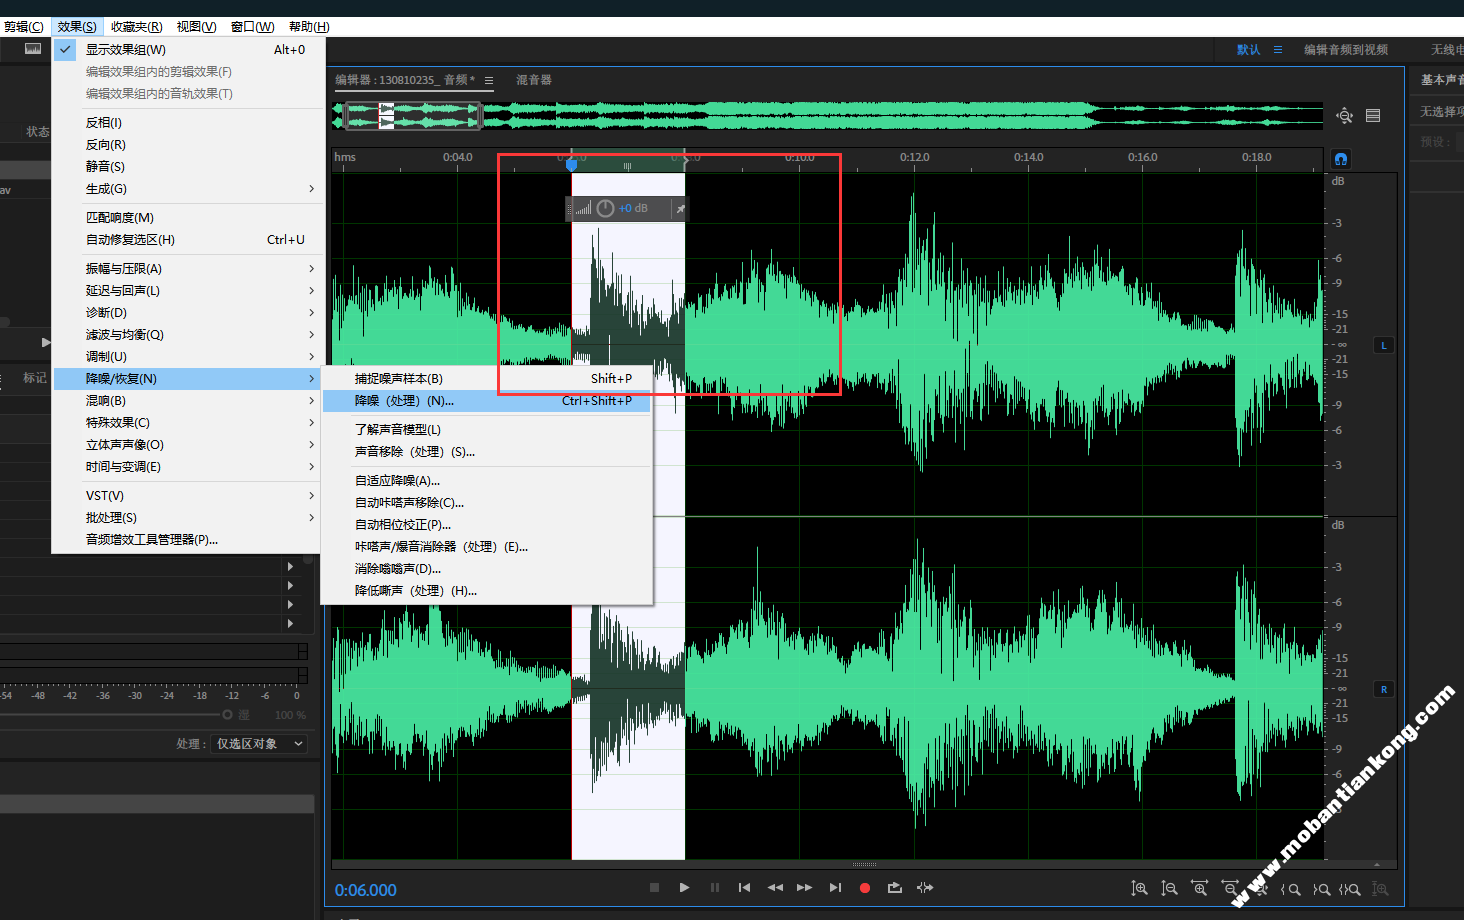Click the blue headphone icon on timeline ruler
The width and height of the screenshot is (1464, 920).
tap(1341, 159)
